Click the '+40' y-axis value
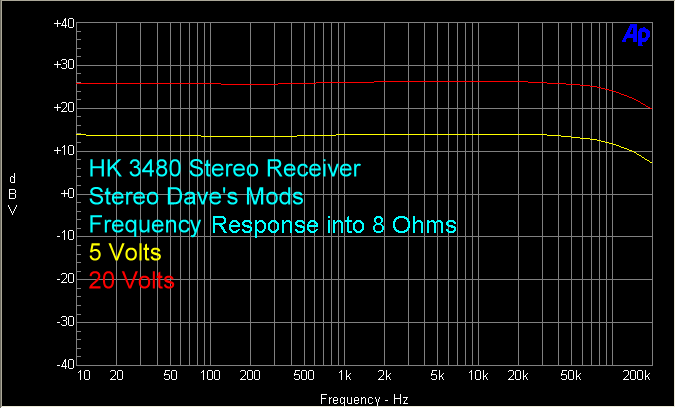Image resolution: width=676 pixels, height=408 pixels. pyautogui.click(x=64, y=23)
